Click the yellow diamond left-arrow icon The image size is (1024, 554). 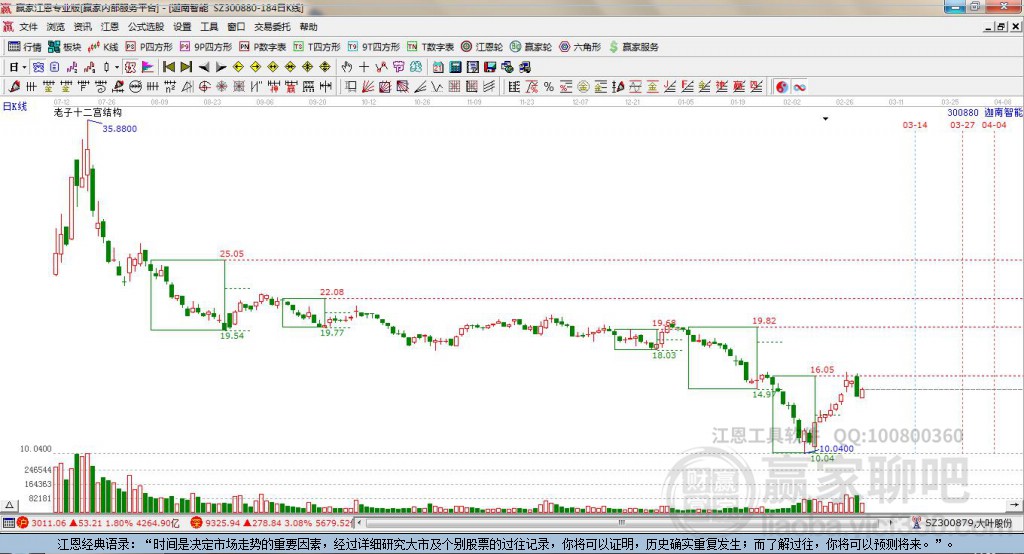238,67
